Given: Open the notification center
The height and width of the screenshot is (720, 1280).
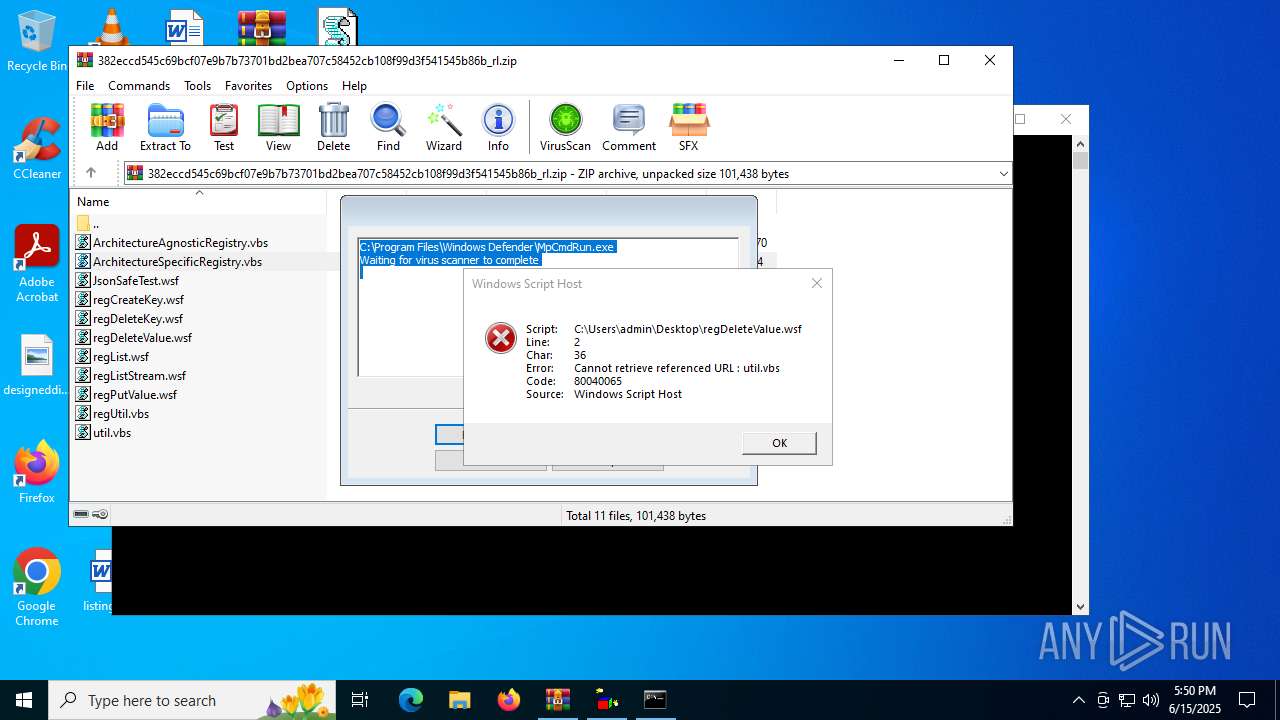Looking at the screenshot, I should click(x=1247, y=700).
